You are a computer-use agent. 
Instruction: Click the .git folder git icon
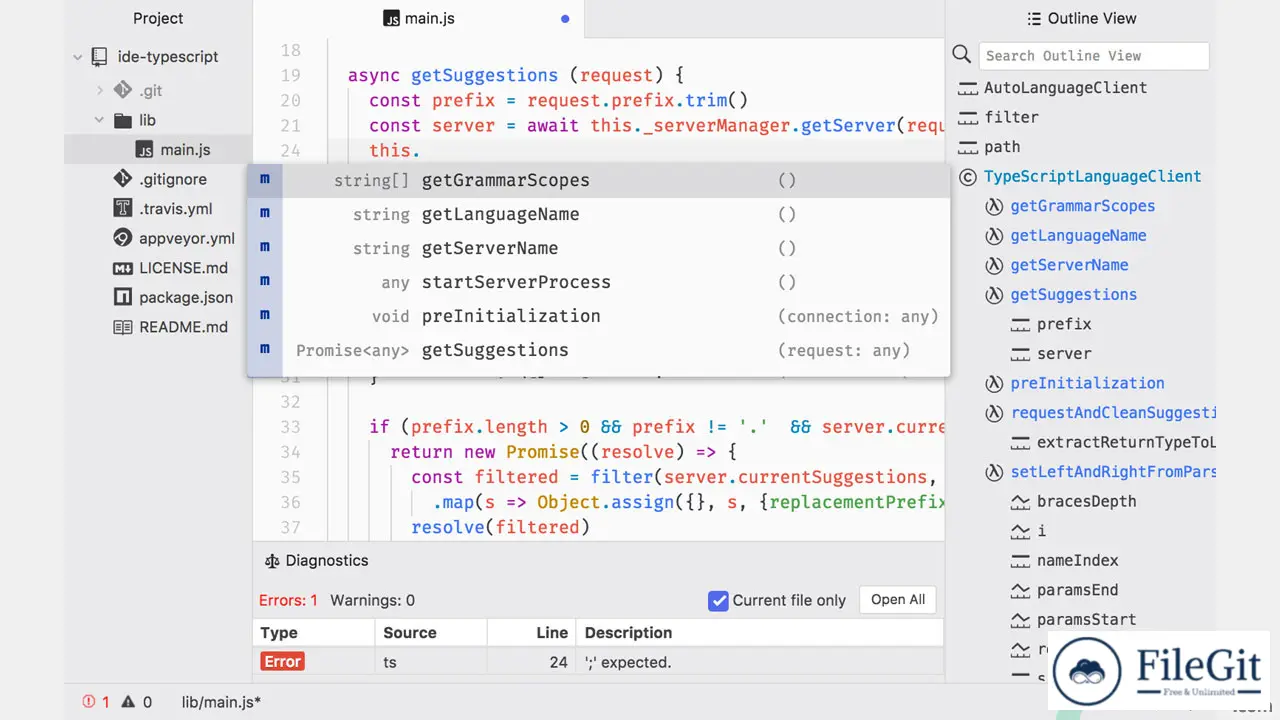[x=122, y=90]
